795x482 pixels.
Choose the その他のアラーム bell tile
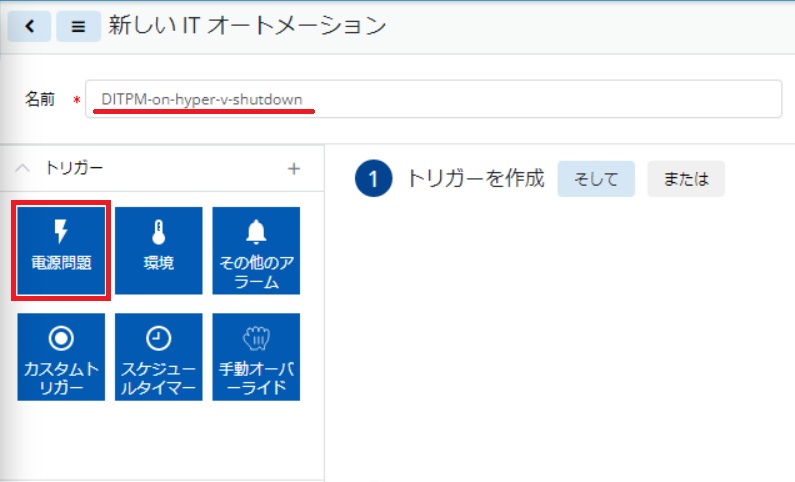click(256, 250)
